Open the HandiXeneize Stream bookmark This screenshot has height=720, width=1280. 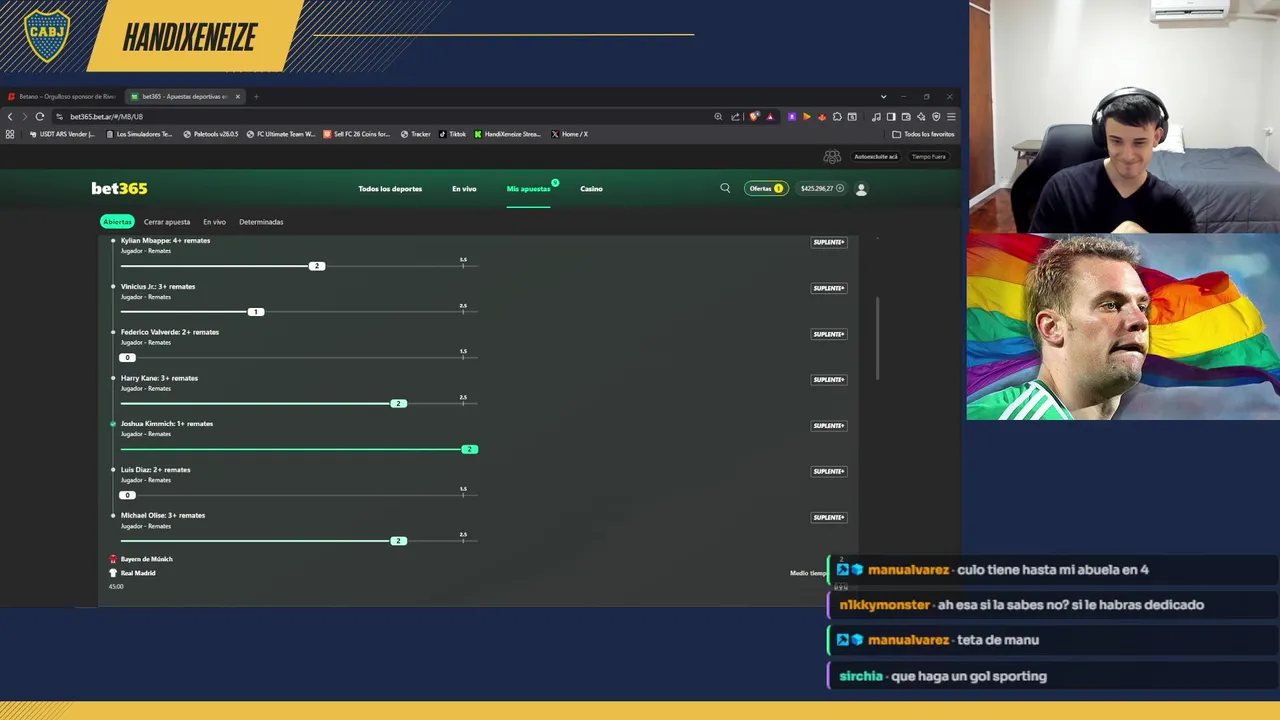pos(507,134)
